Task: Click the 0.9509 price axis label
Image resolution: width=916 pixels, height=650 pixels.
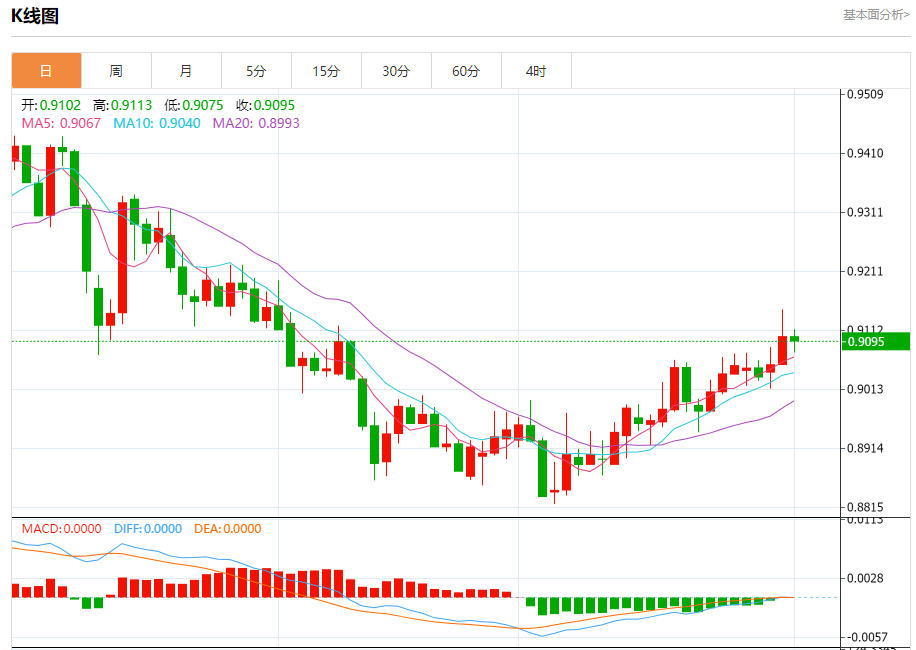Action: (x=865, y=94)
